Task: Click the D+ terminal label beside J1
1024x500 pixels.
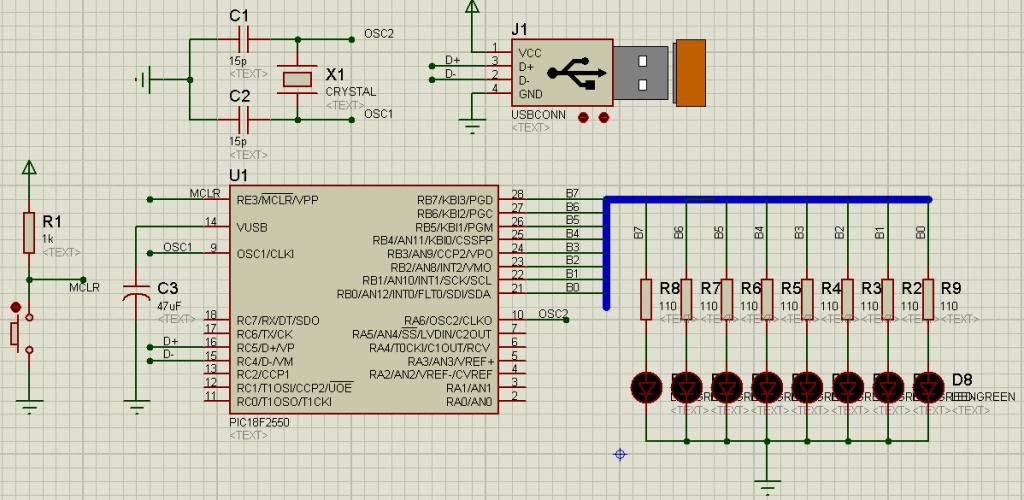Action: [452, 59]
